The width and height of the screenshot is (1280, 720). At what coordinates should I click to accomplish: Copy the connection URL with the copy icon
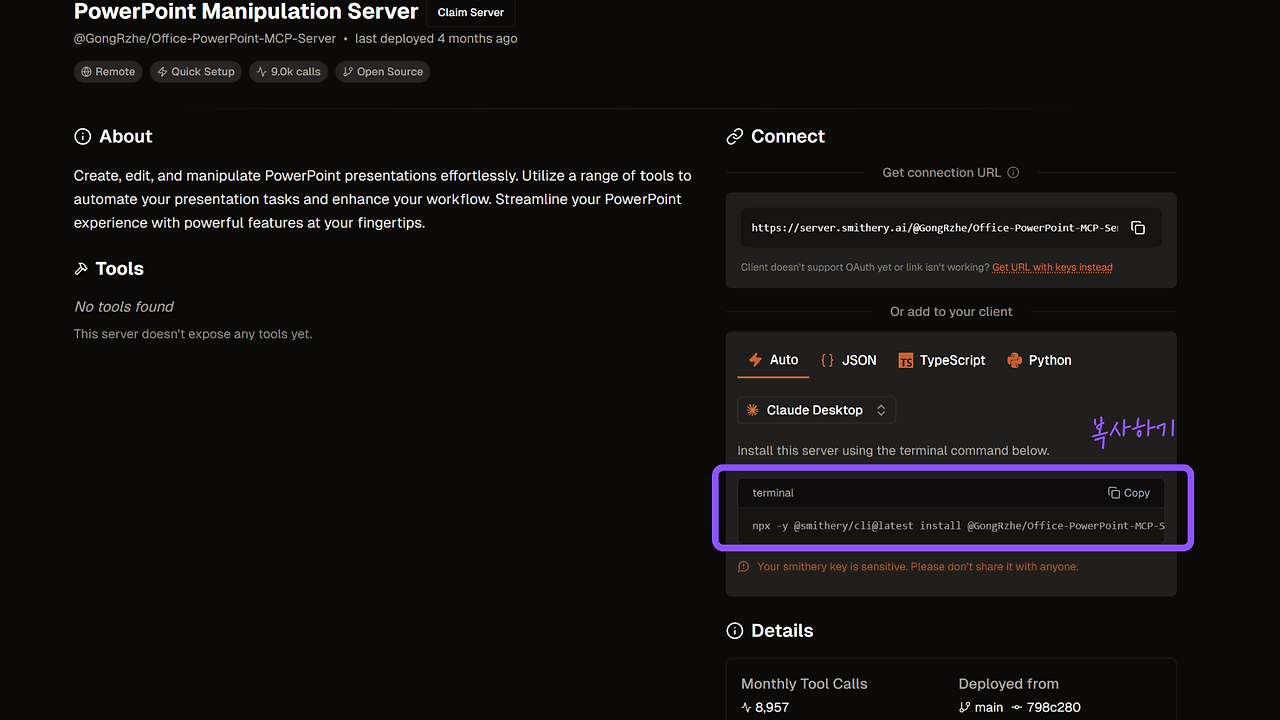click(x=1138, y=228)
